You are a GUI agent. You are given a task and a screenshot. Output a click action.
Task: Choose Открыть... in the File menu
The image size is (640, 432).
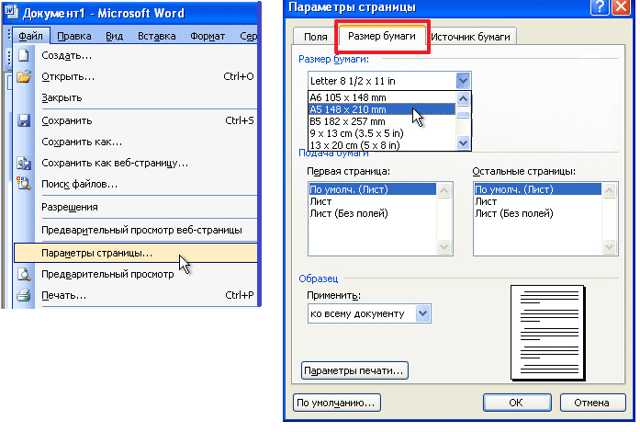click(x=136, y=76)
